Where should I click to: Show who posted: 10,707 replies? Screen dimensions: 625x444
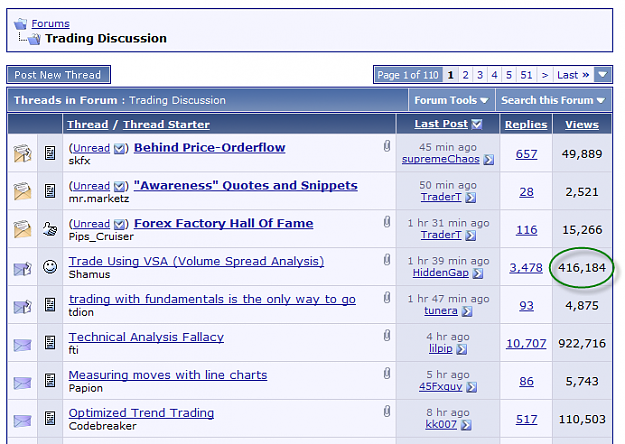point(526,344)
